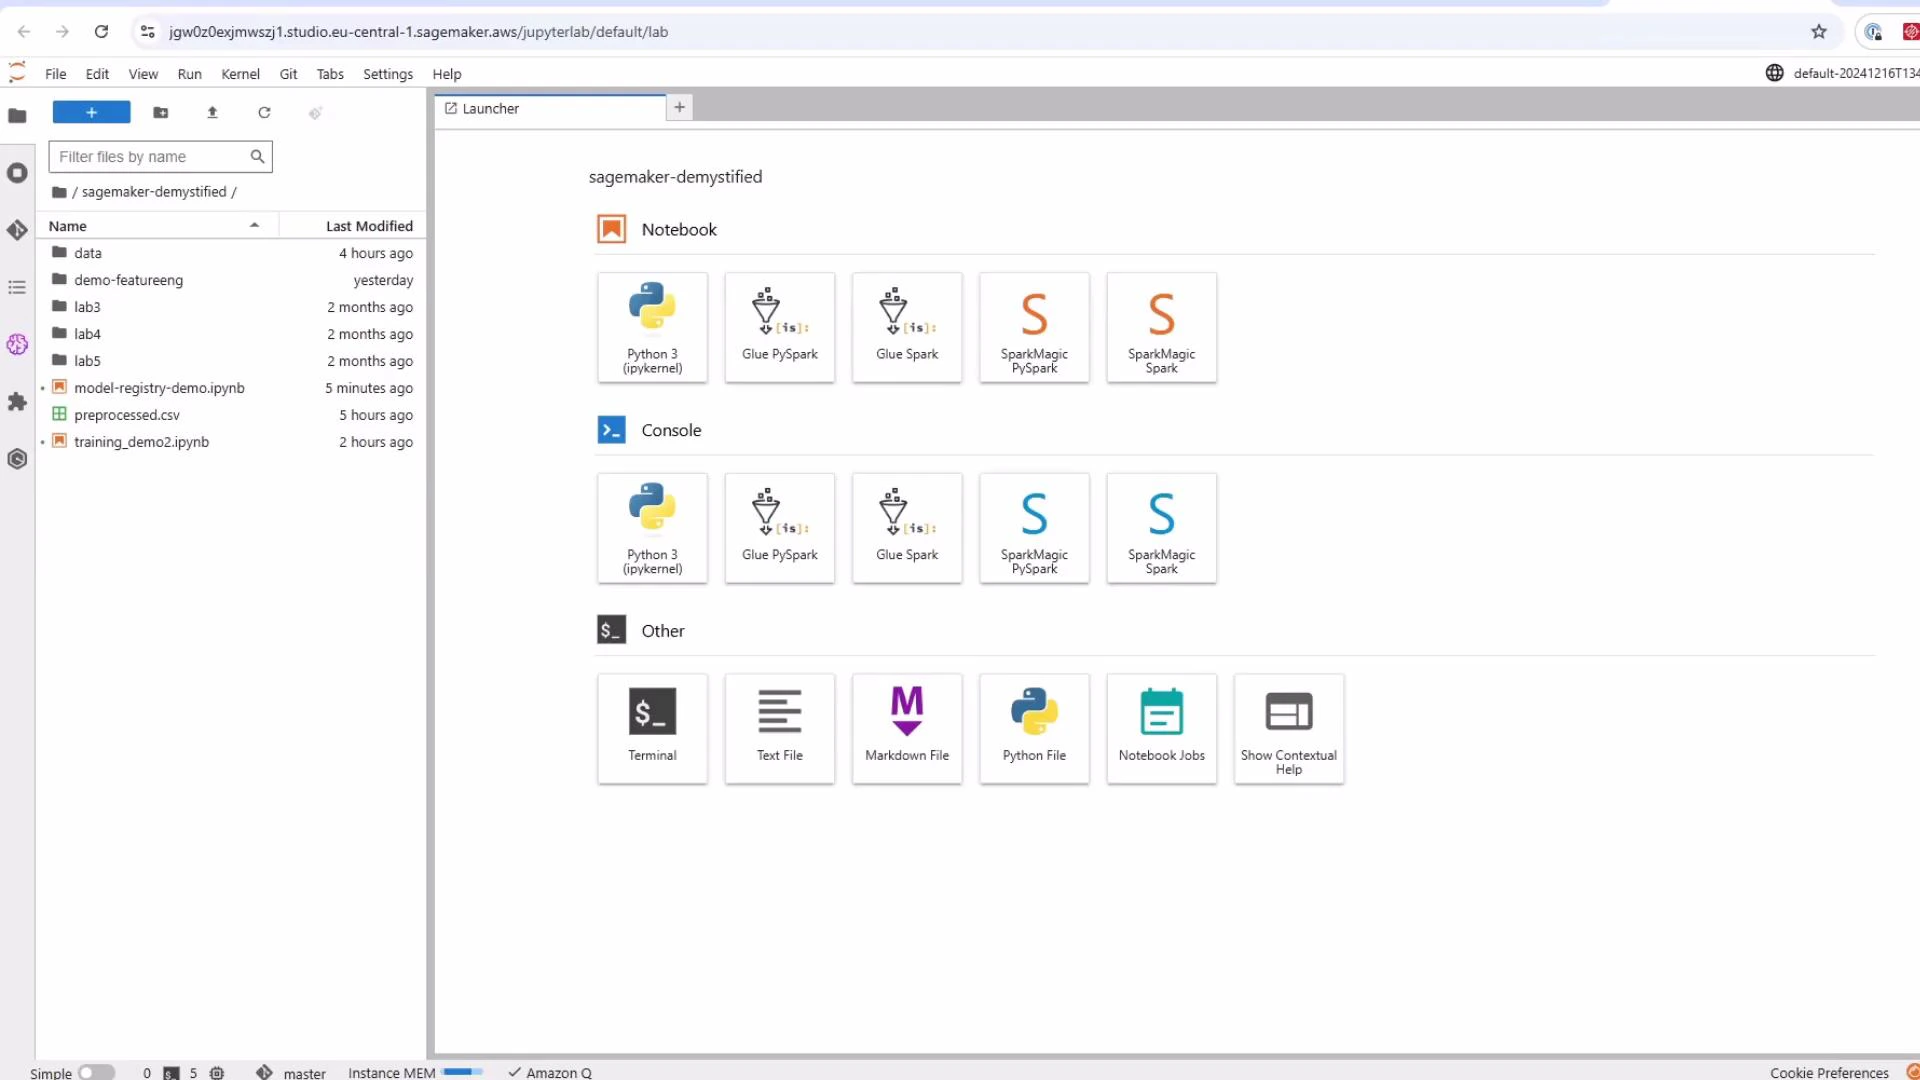Focus the Filter files by name field
The height and width of the screenshot is (1080, 1920).
pos(160,157)
